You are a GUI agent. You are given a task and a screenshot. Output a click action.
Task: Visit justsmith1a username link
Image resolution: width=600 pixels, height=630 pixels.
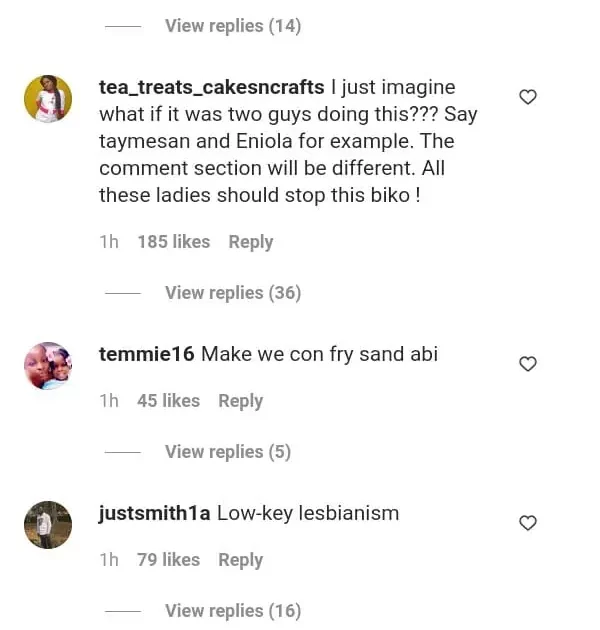tap(154, 513)
